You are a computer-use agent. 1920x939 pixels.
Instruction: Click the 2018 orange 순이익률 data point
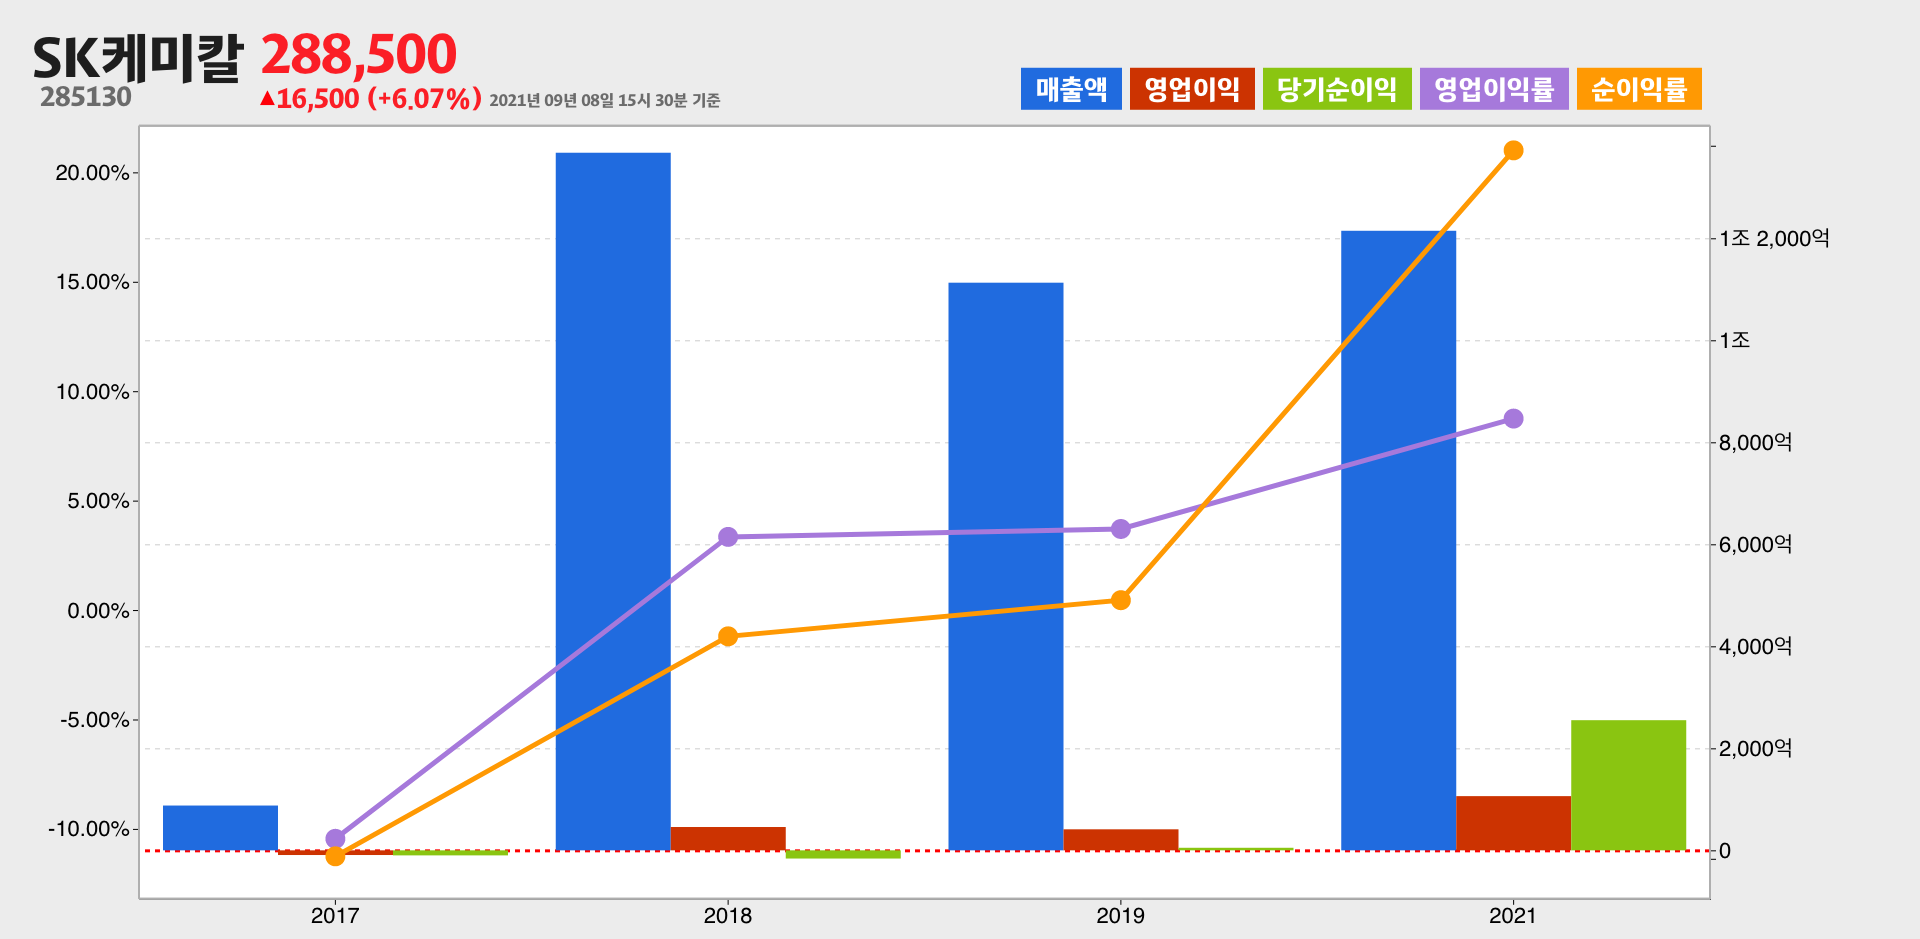(x=728, y=636)
